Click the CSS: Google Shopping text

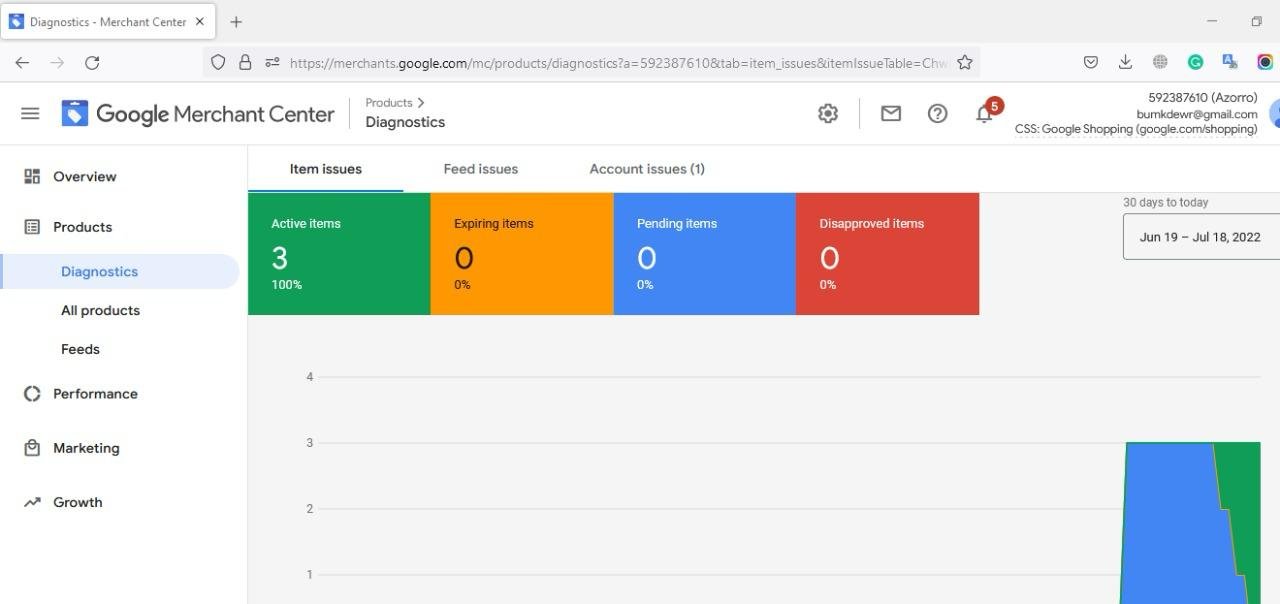point(1136,129)
